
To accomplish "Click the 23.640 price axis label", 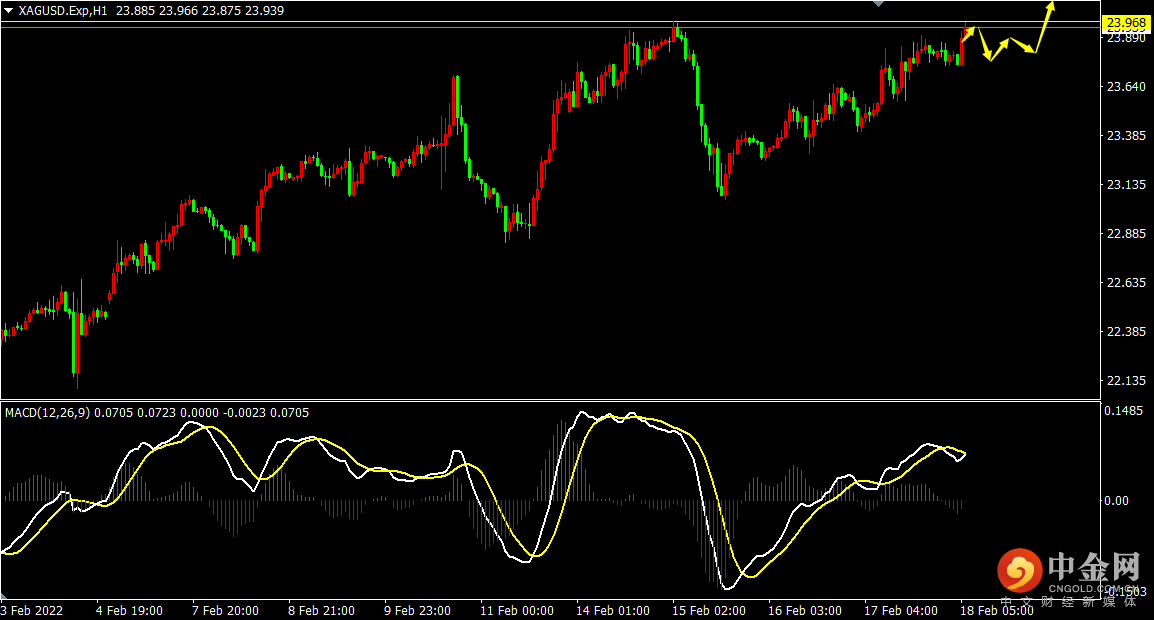I will 1125,87.
